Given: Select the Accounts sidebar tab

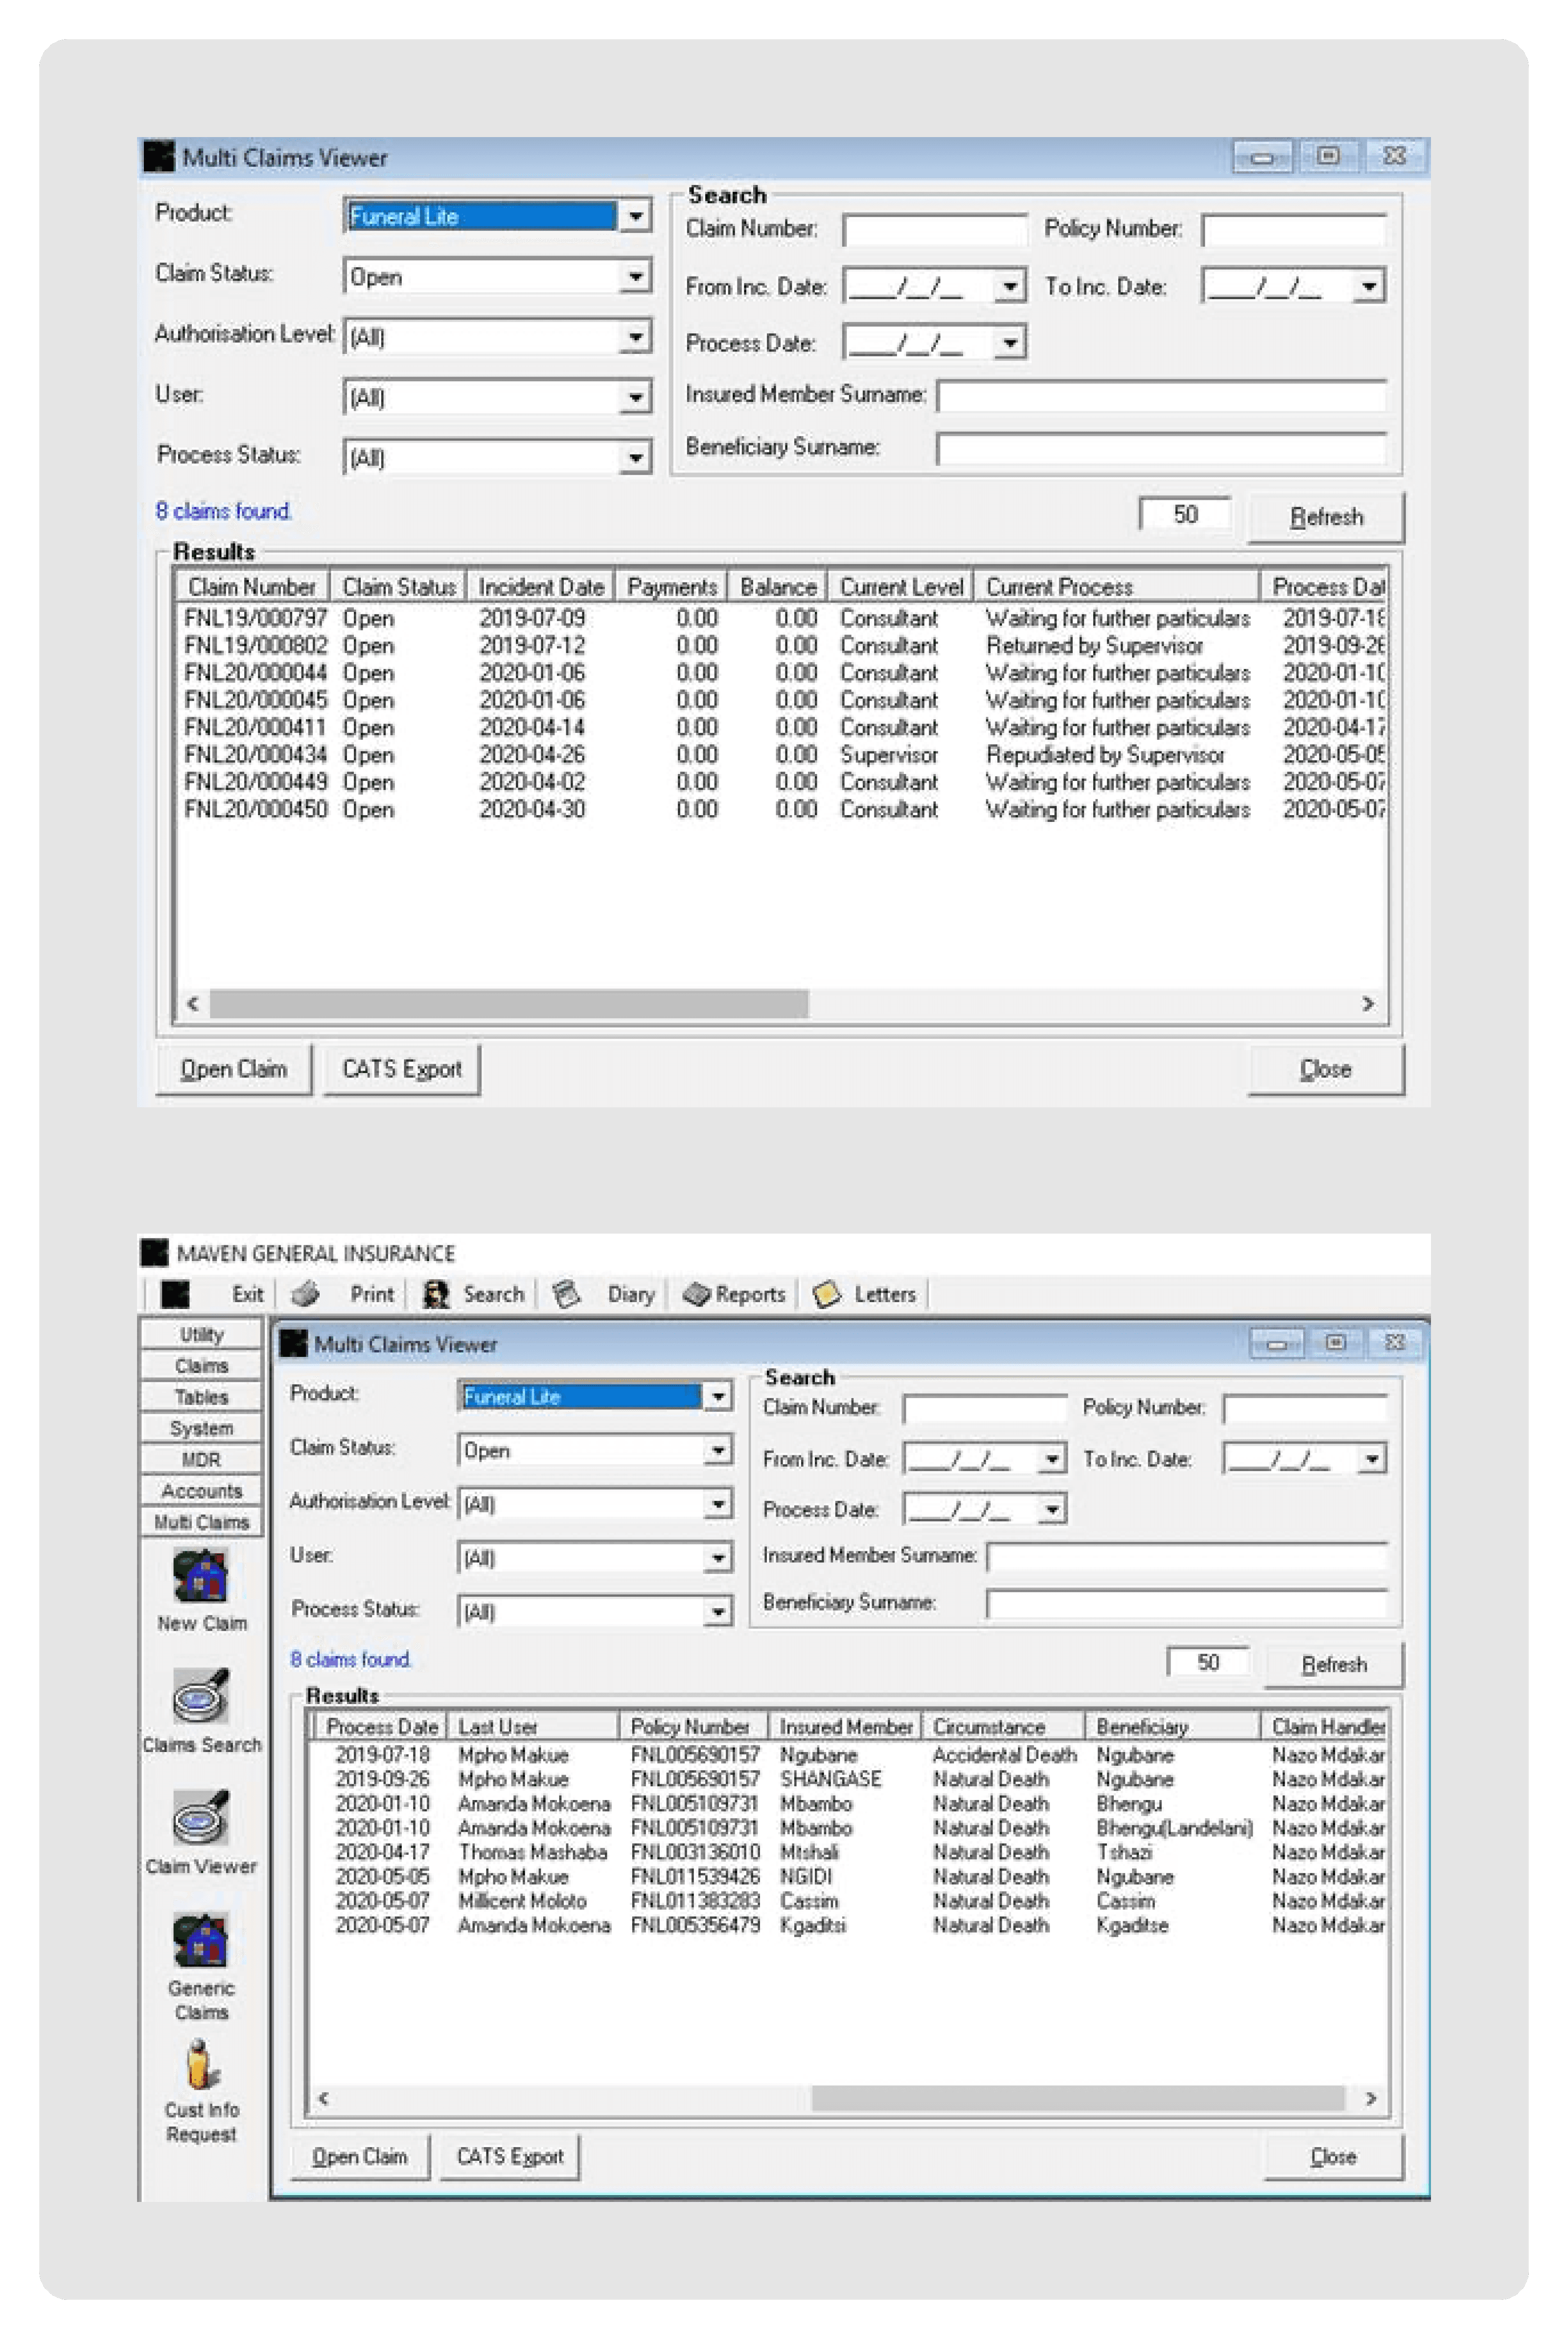Looking at the screenshot, I should (201, 1491).
